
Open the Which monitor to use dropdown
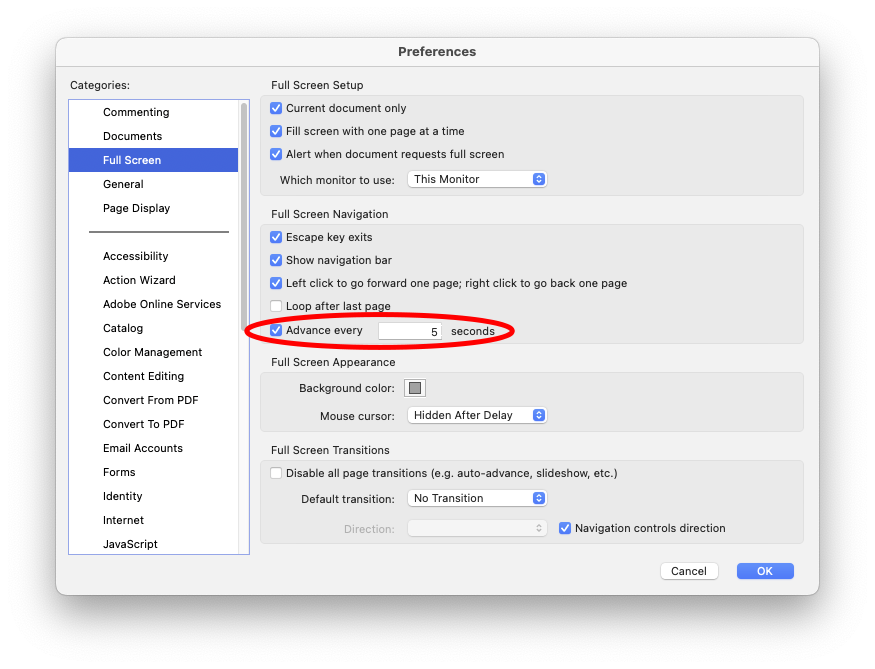point(477,179)
